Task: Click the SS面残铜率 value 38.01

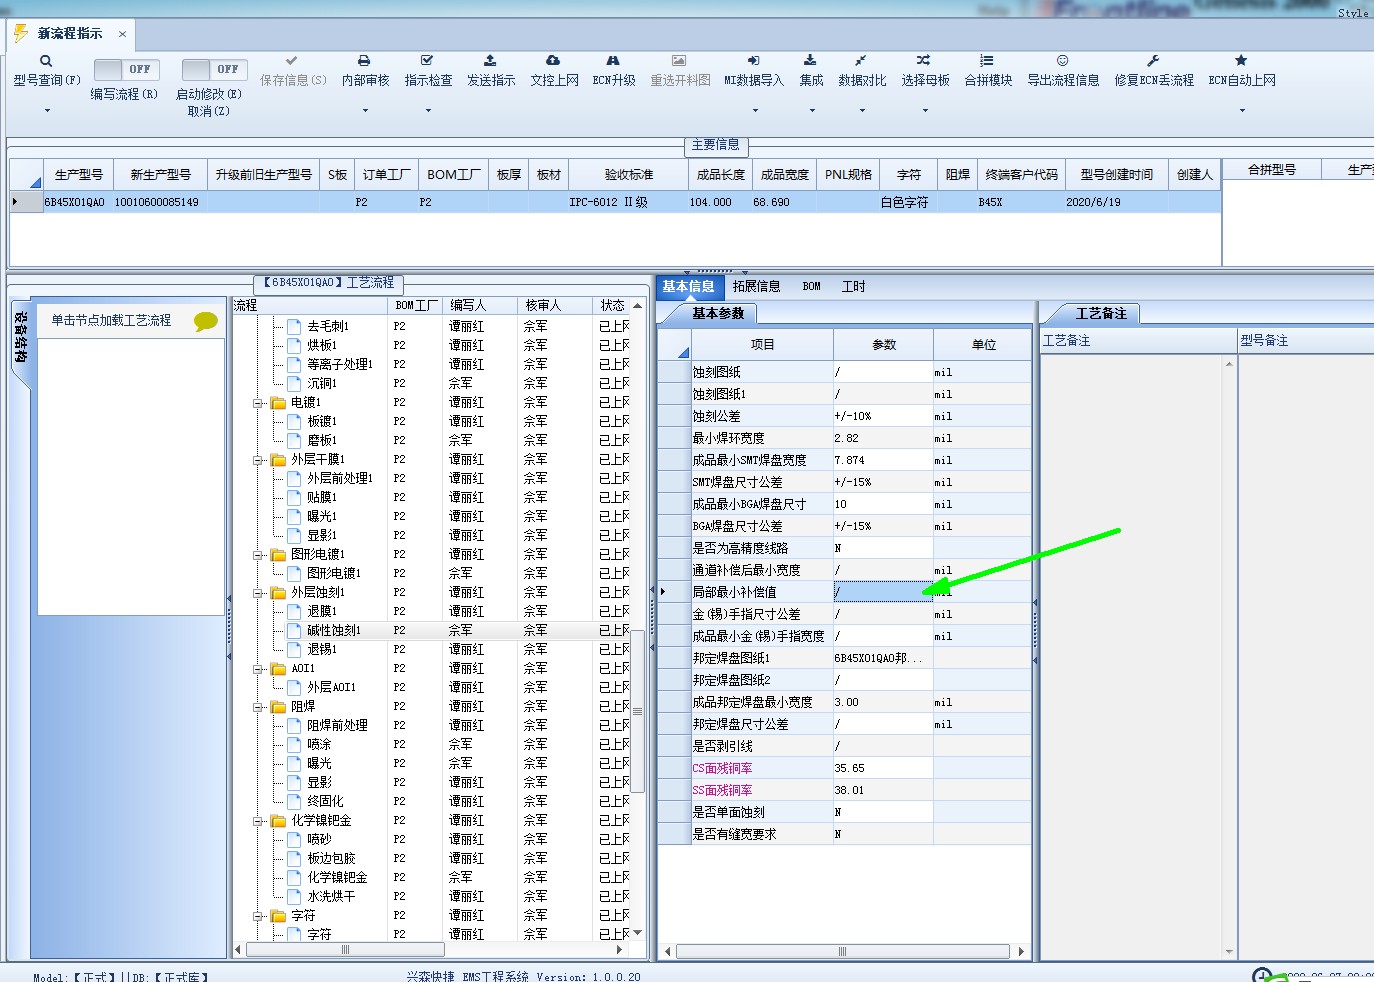Action: pos(883,790)
